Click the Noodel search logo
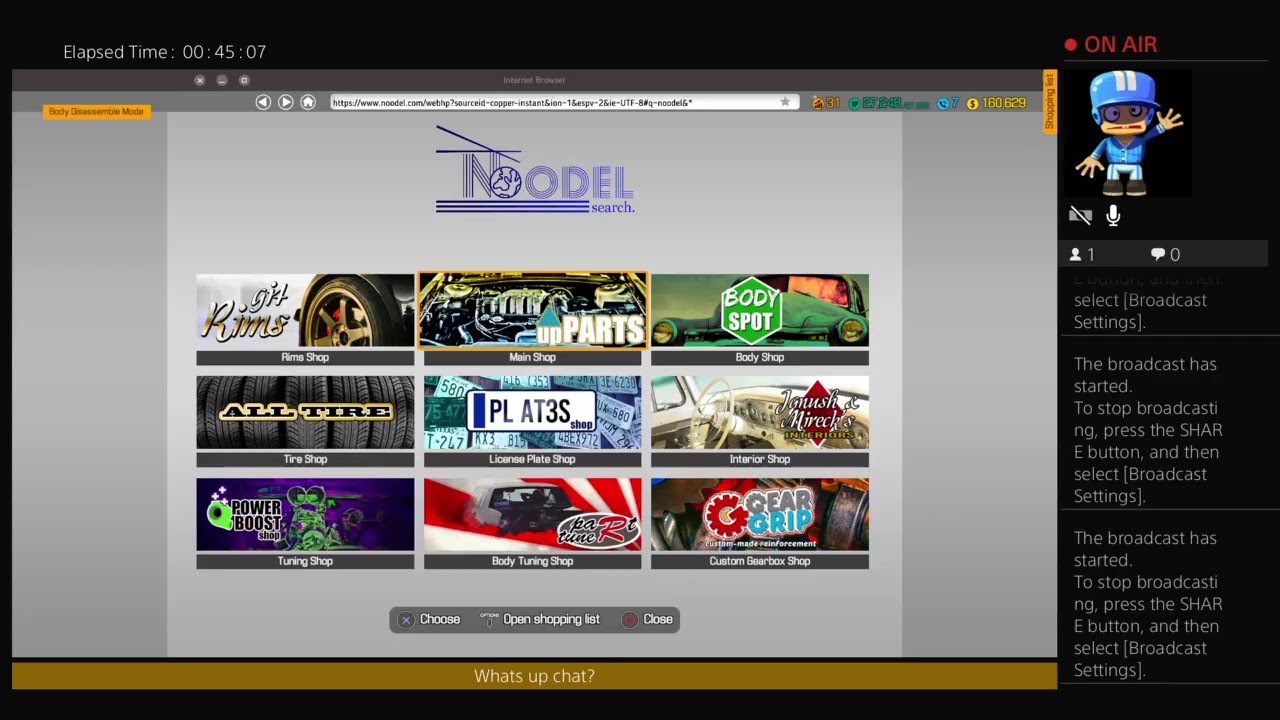The width and height of the screenshot is (1280, 720). point(535,170)
